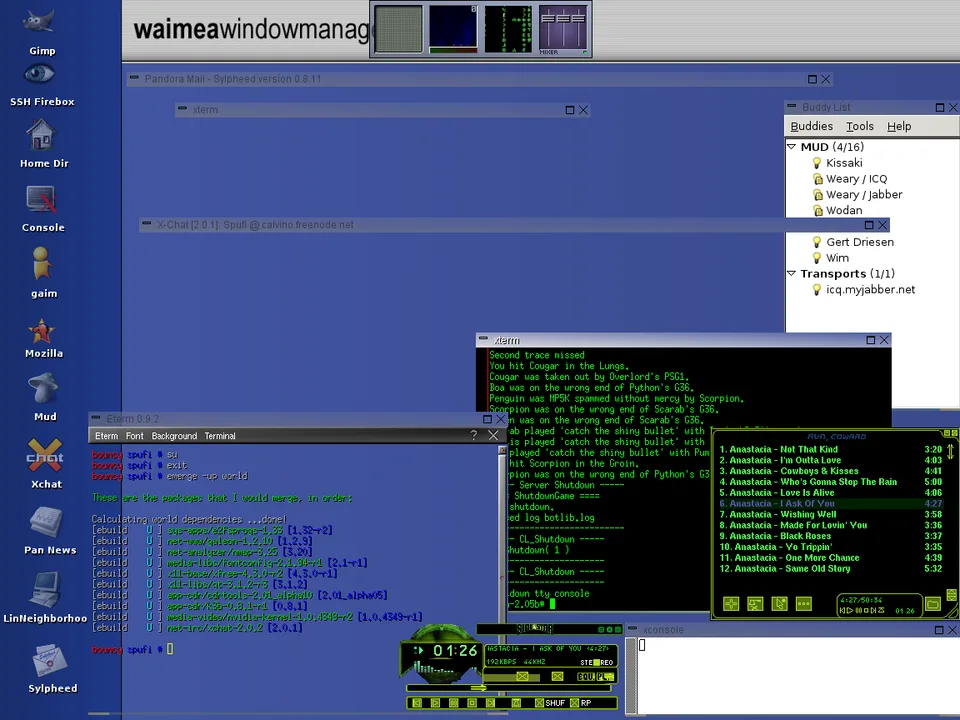Viewport: 960px width, 720px height.
Task: Click the blue CPU monitor dockapp
Action: point(453,29)
